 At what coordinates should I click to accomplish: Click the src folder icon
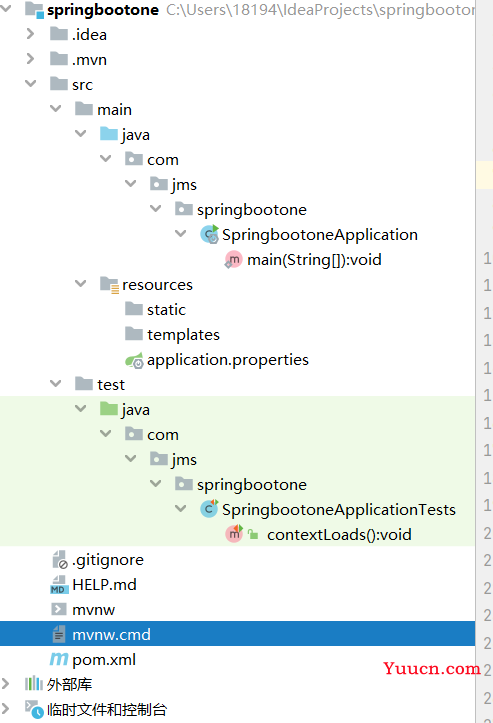[59, 83]
